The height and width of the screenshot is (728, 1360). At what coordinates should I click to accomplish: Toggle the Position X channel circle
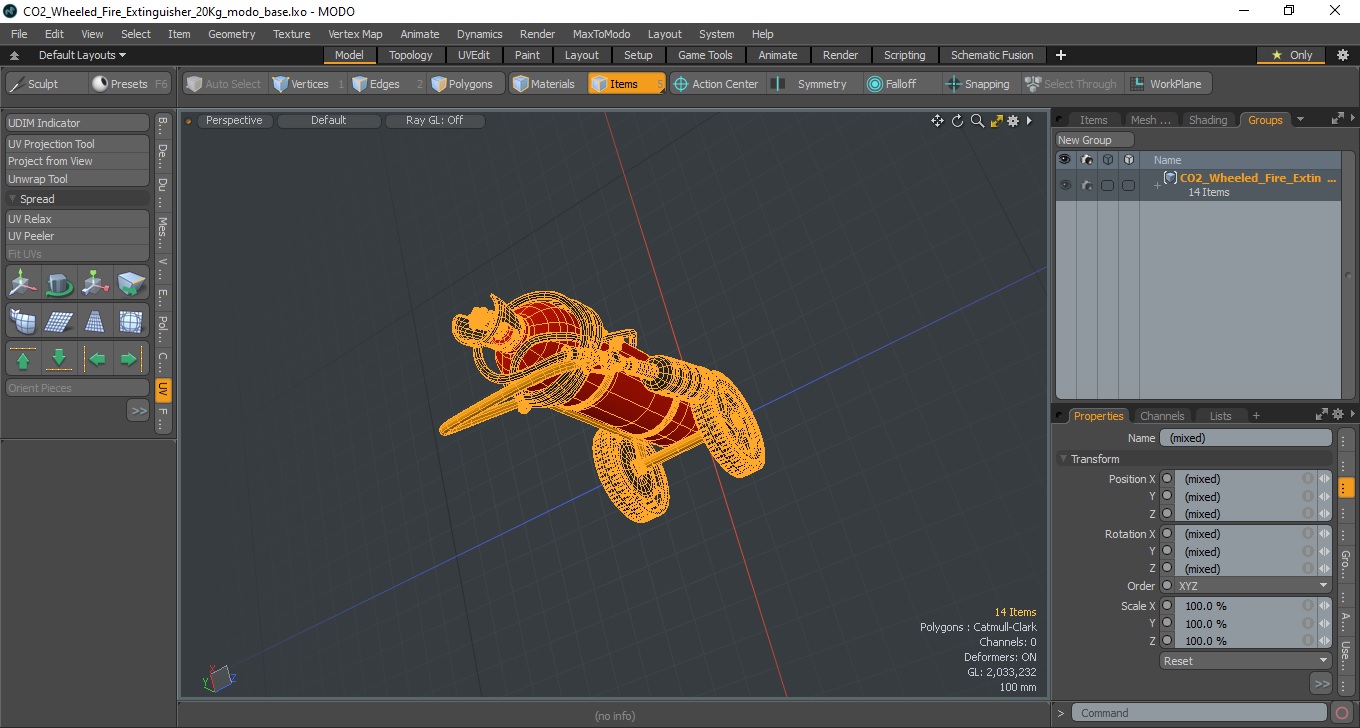coord(1167,479)
